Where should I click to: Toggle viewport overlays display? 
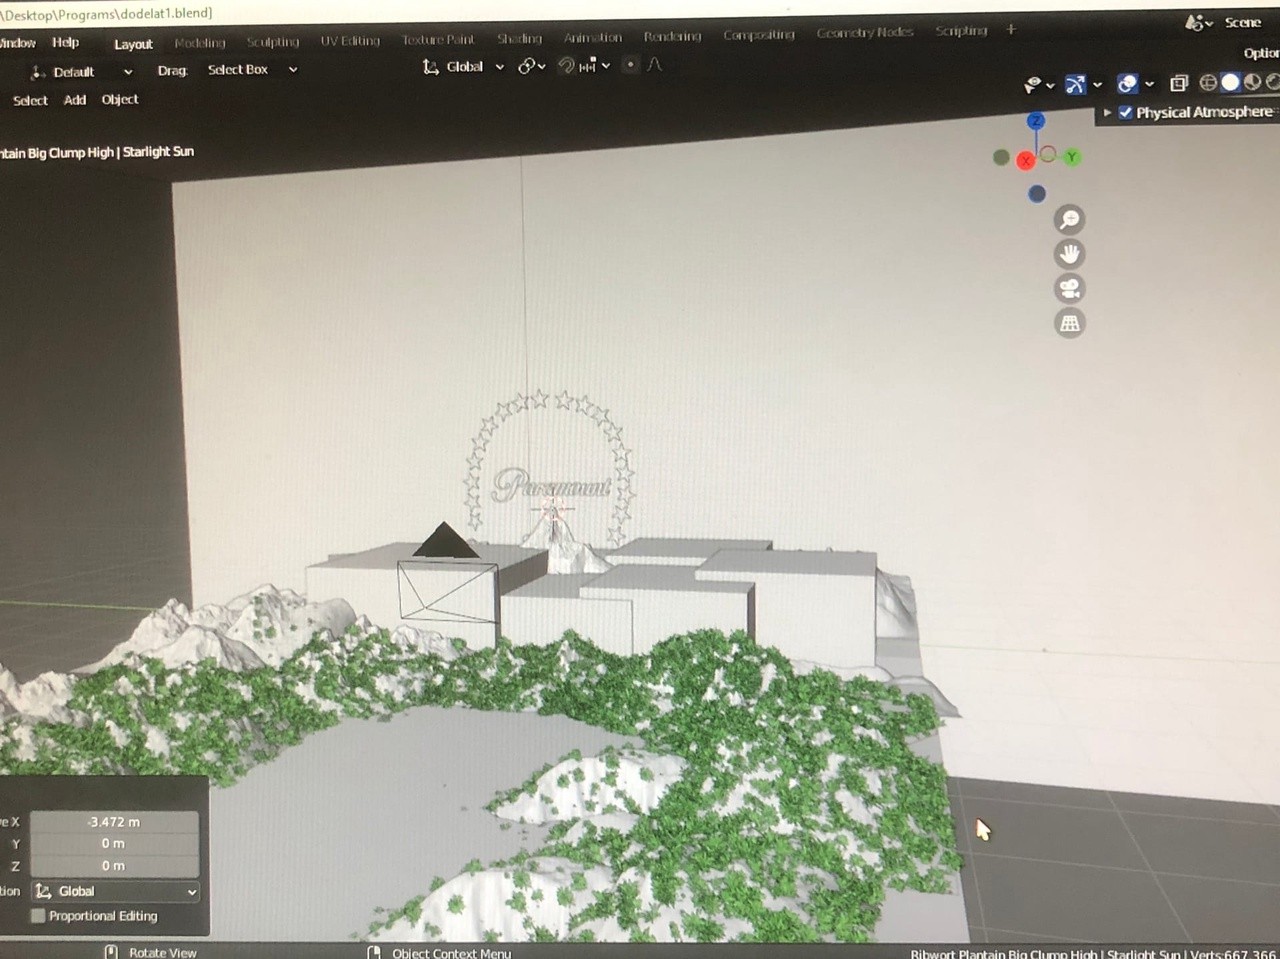[1127, 84]
